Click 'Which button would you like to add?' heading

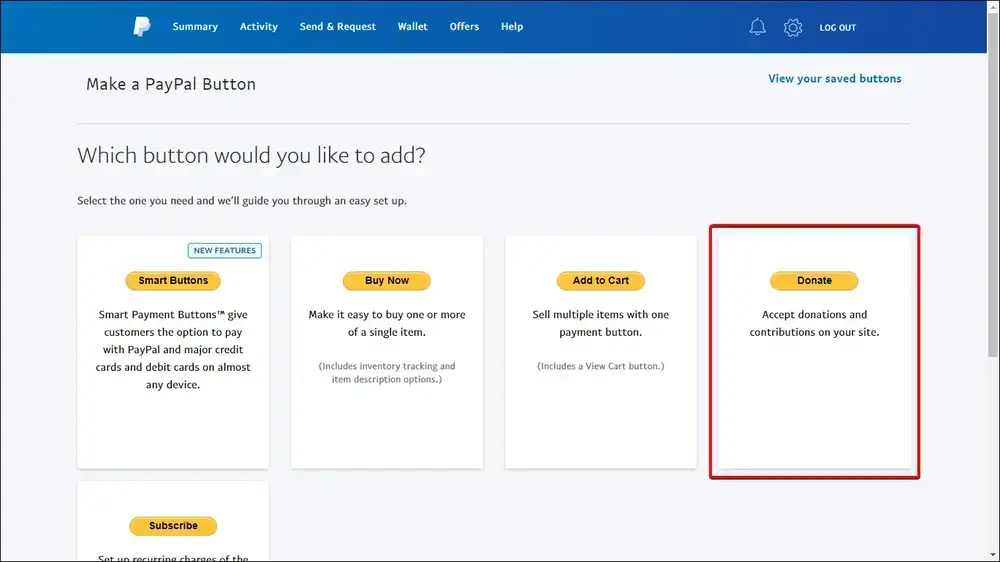pyautogui.click(x=251, y=155)
